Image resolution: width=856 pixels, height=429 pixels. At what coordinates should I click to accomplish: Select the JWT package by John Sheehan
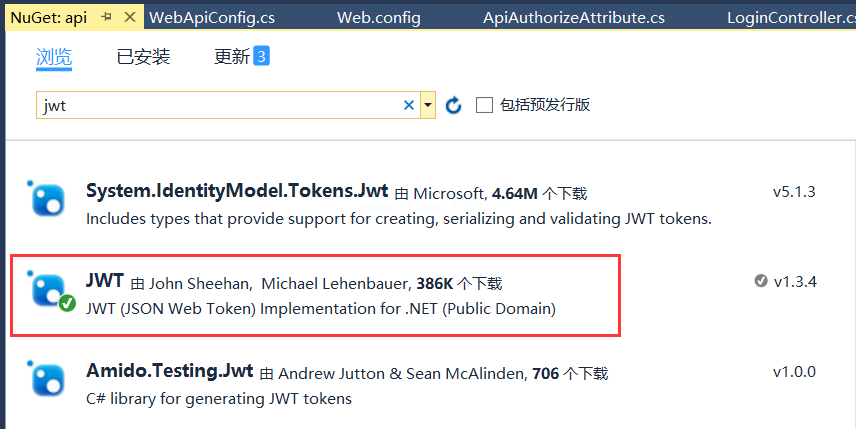[105, 281]
